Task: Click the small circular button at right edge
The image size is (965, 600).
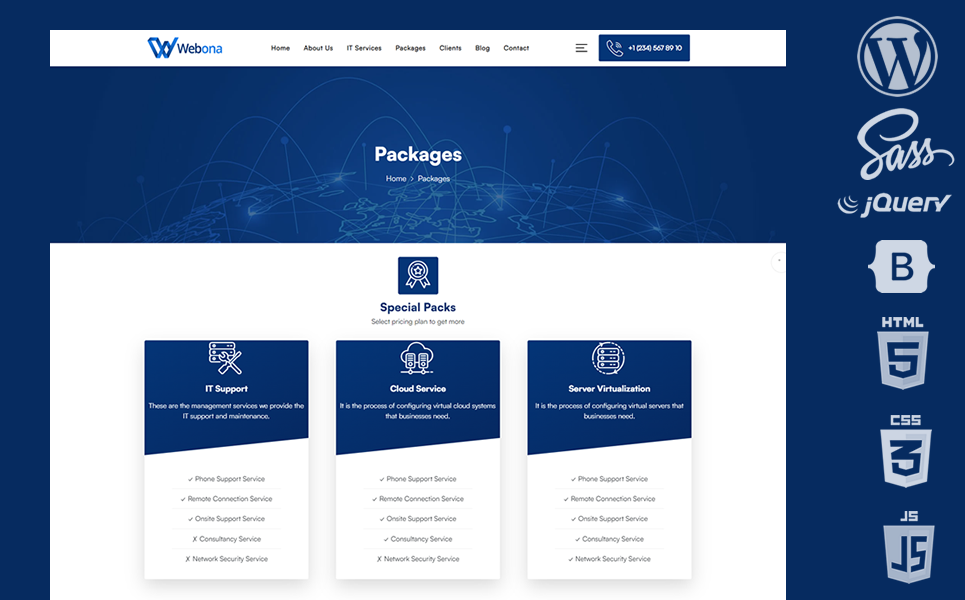Action: click(779, 261)
